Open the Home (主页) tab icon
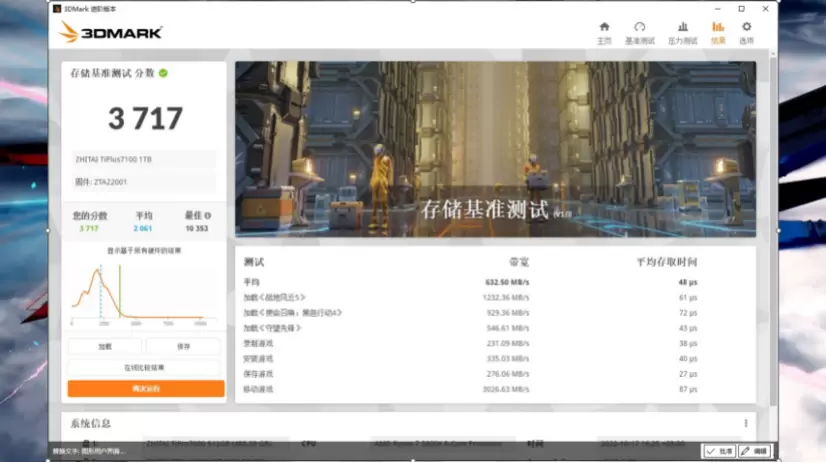 [x=604, y=31]
